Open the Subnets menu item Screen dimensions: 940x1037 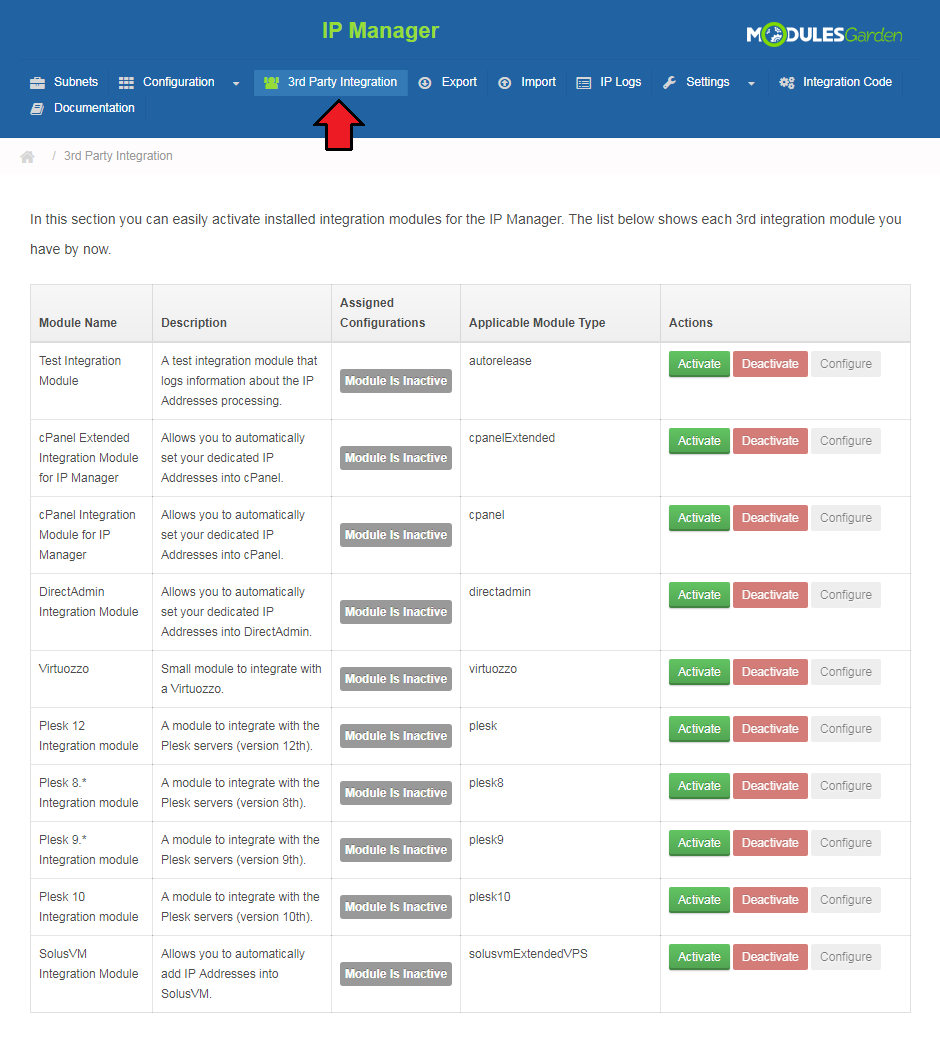click(64, 82)
